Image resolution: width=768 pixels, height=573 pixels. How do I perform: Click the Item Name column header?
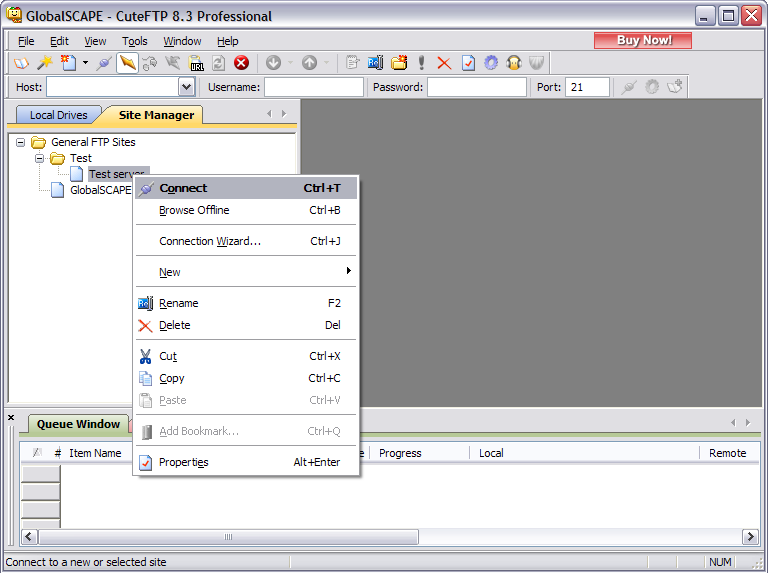(x=95, y=453)
